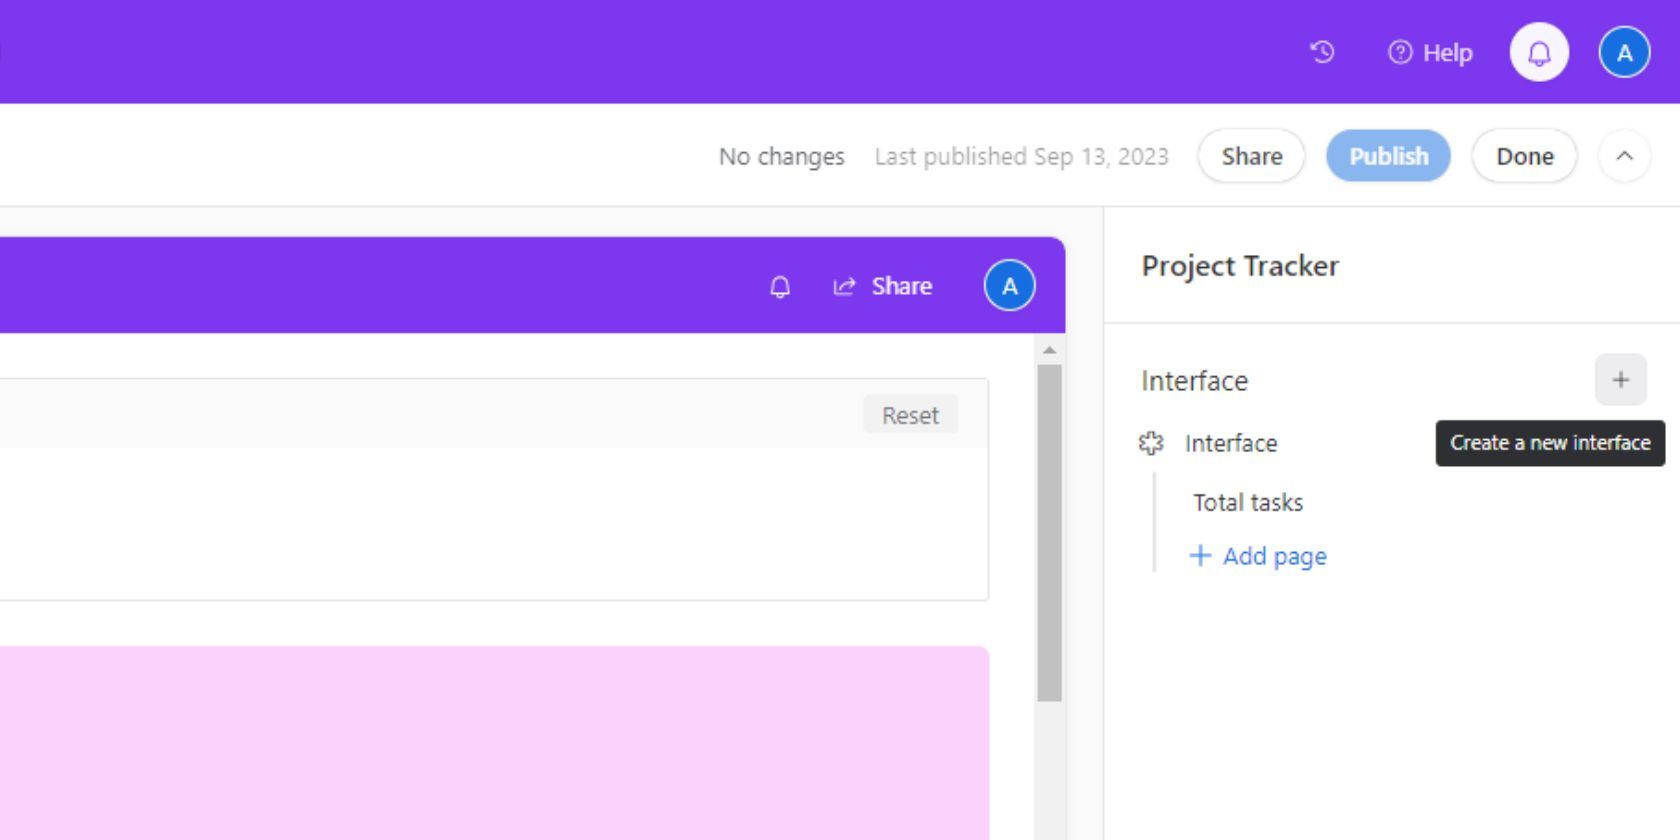The width and height of the screenshot is (1680, 840).
Task: Open notifications bell in top bar
Action: [1538, 52]
